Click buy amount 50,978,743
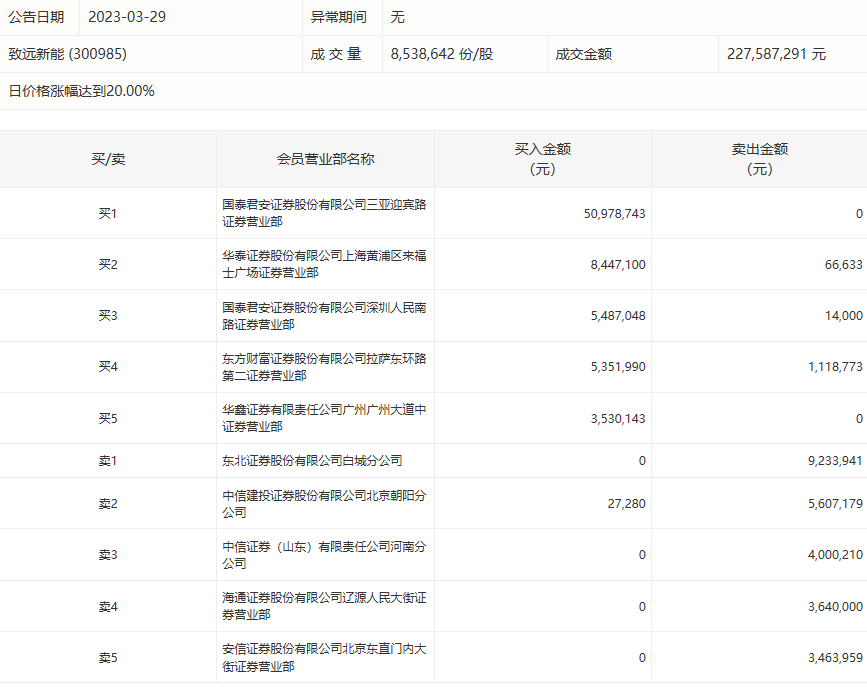The image size is (867, 687). [x=614, y=214]
